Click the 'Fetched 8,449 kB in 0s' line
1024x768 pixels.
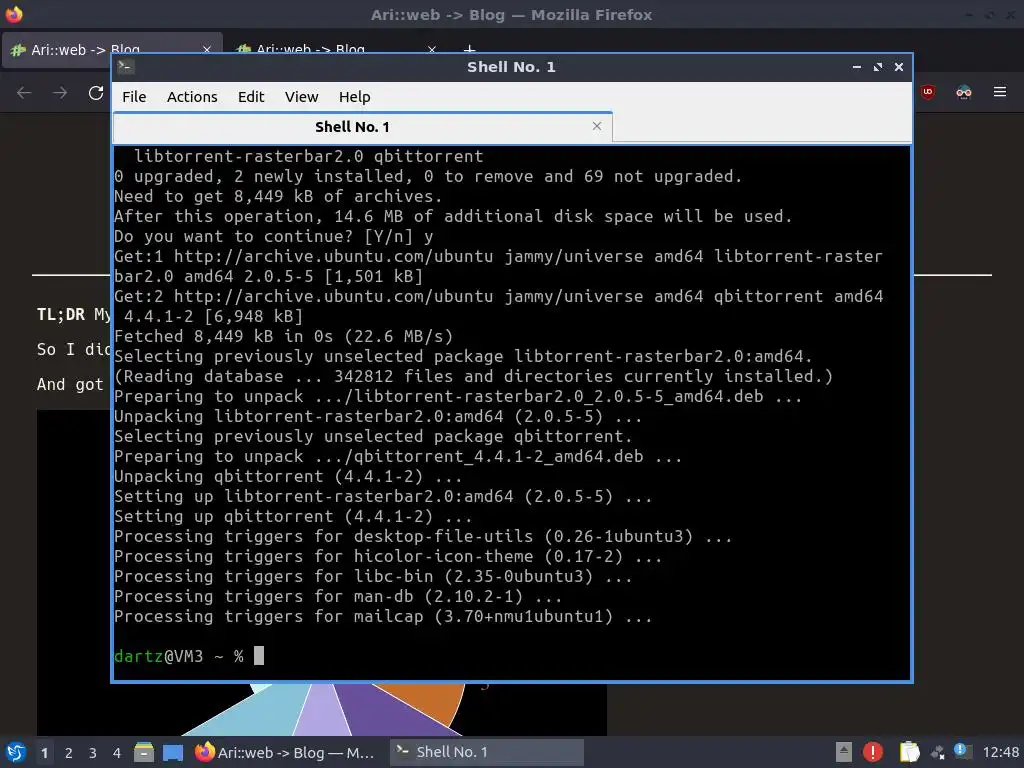pos(283,336)
